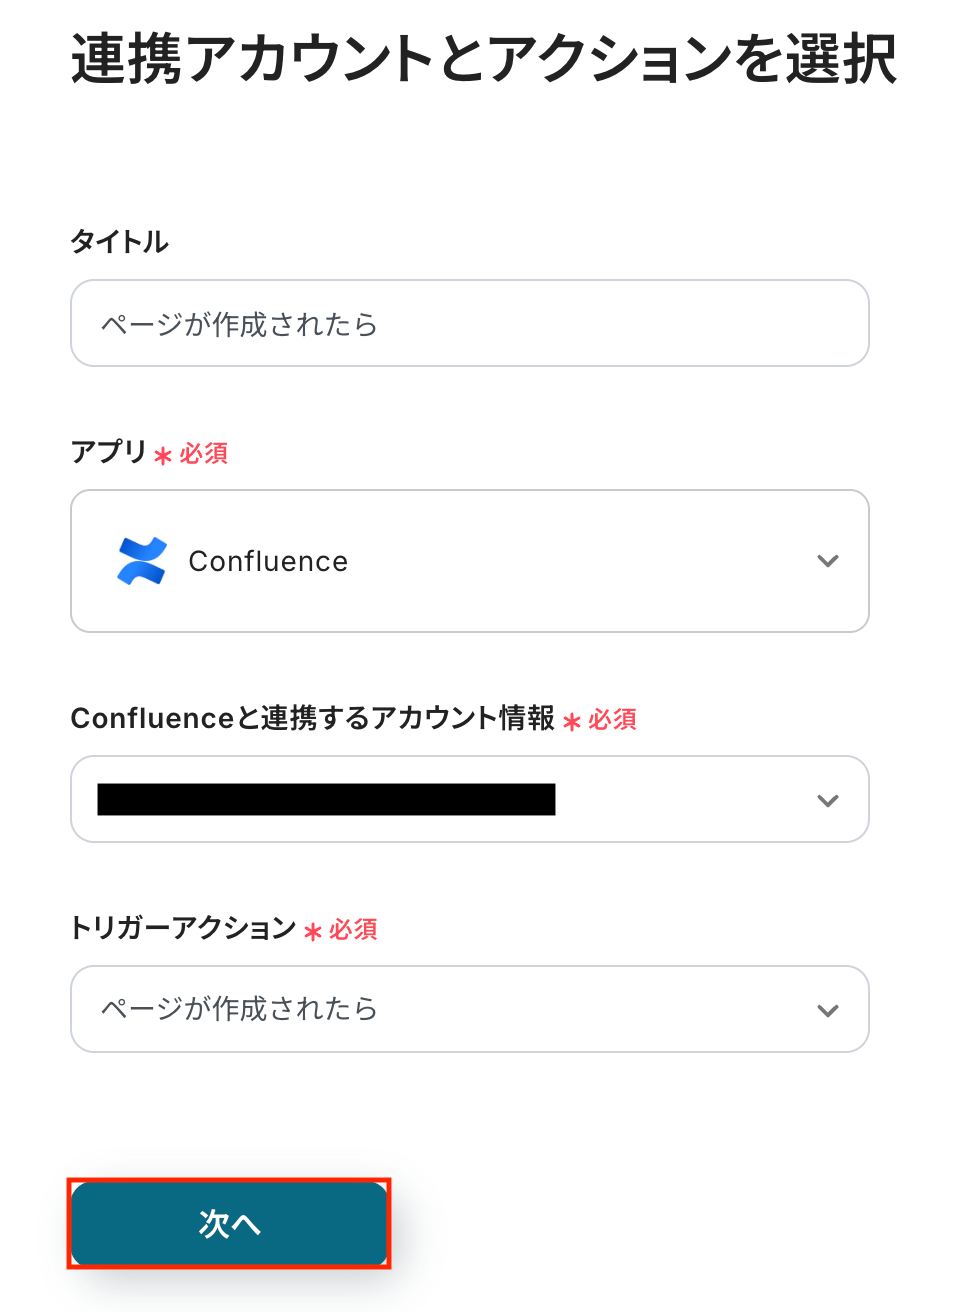Open the Confluence app selection dropdown
This screenshot has height=1312, width=964.
tap(470, 561)
